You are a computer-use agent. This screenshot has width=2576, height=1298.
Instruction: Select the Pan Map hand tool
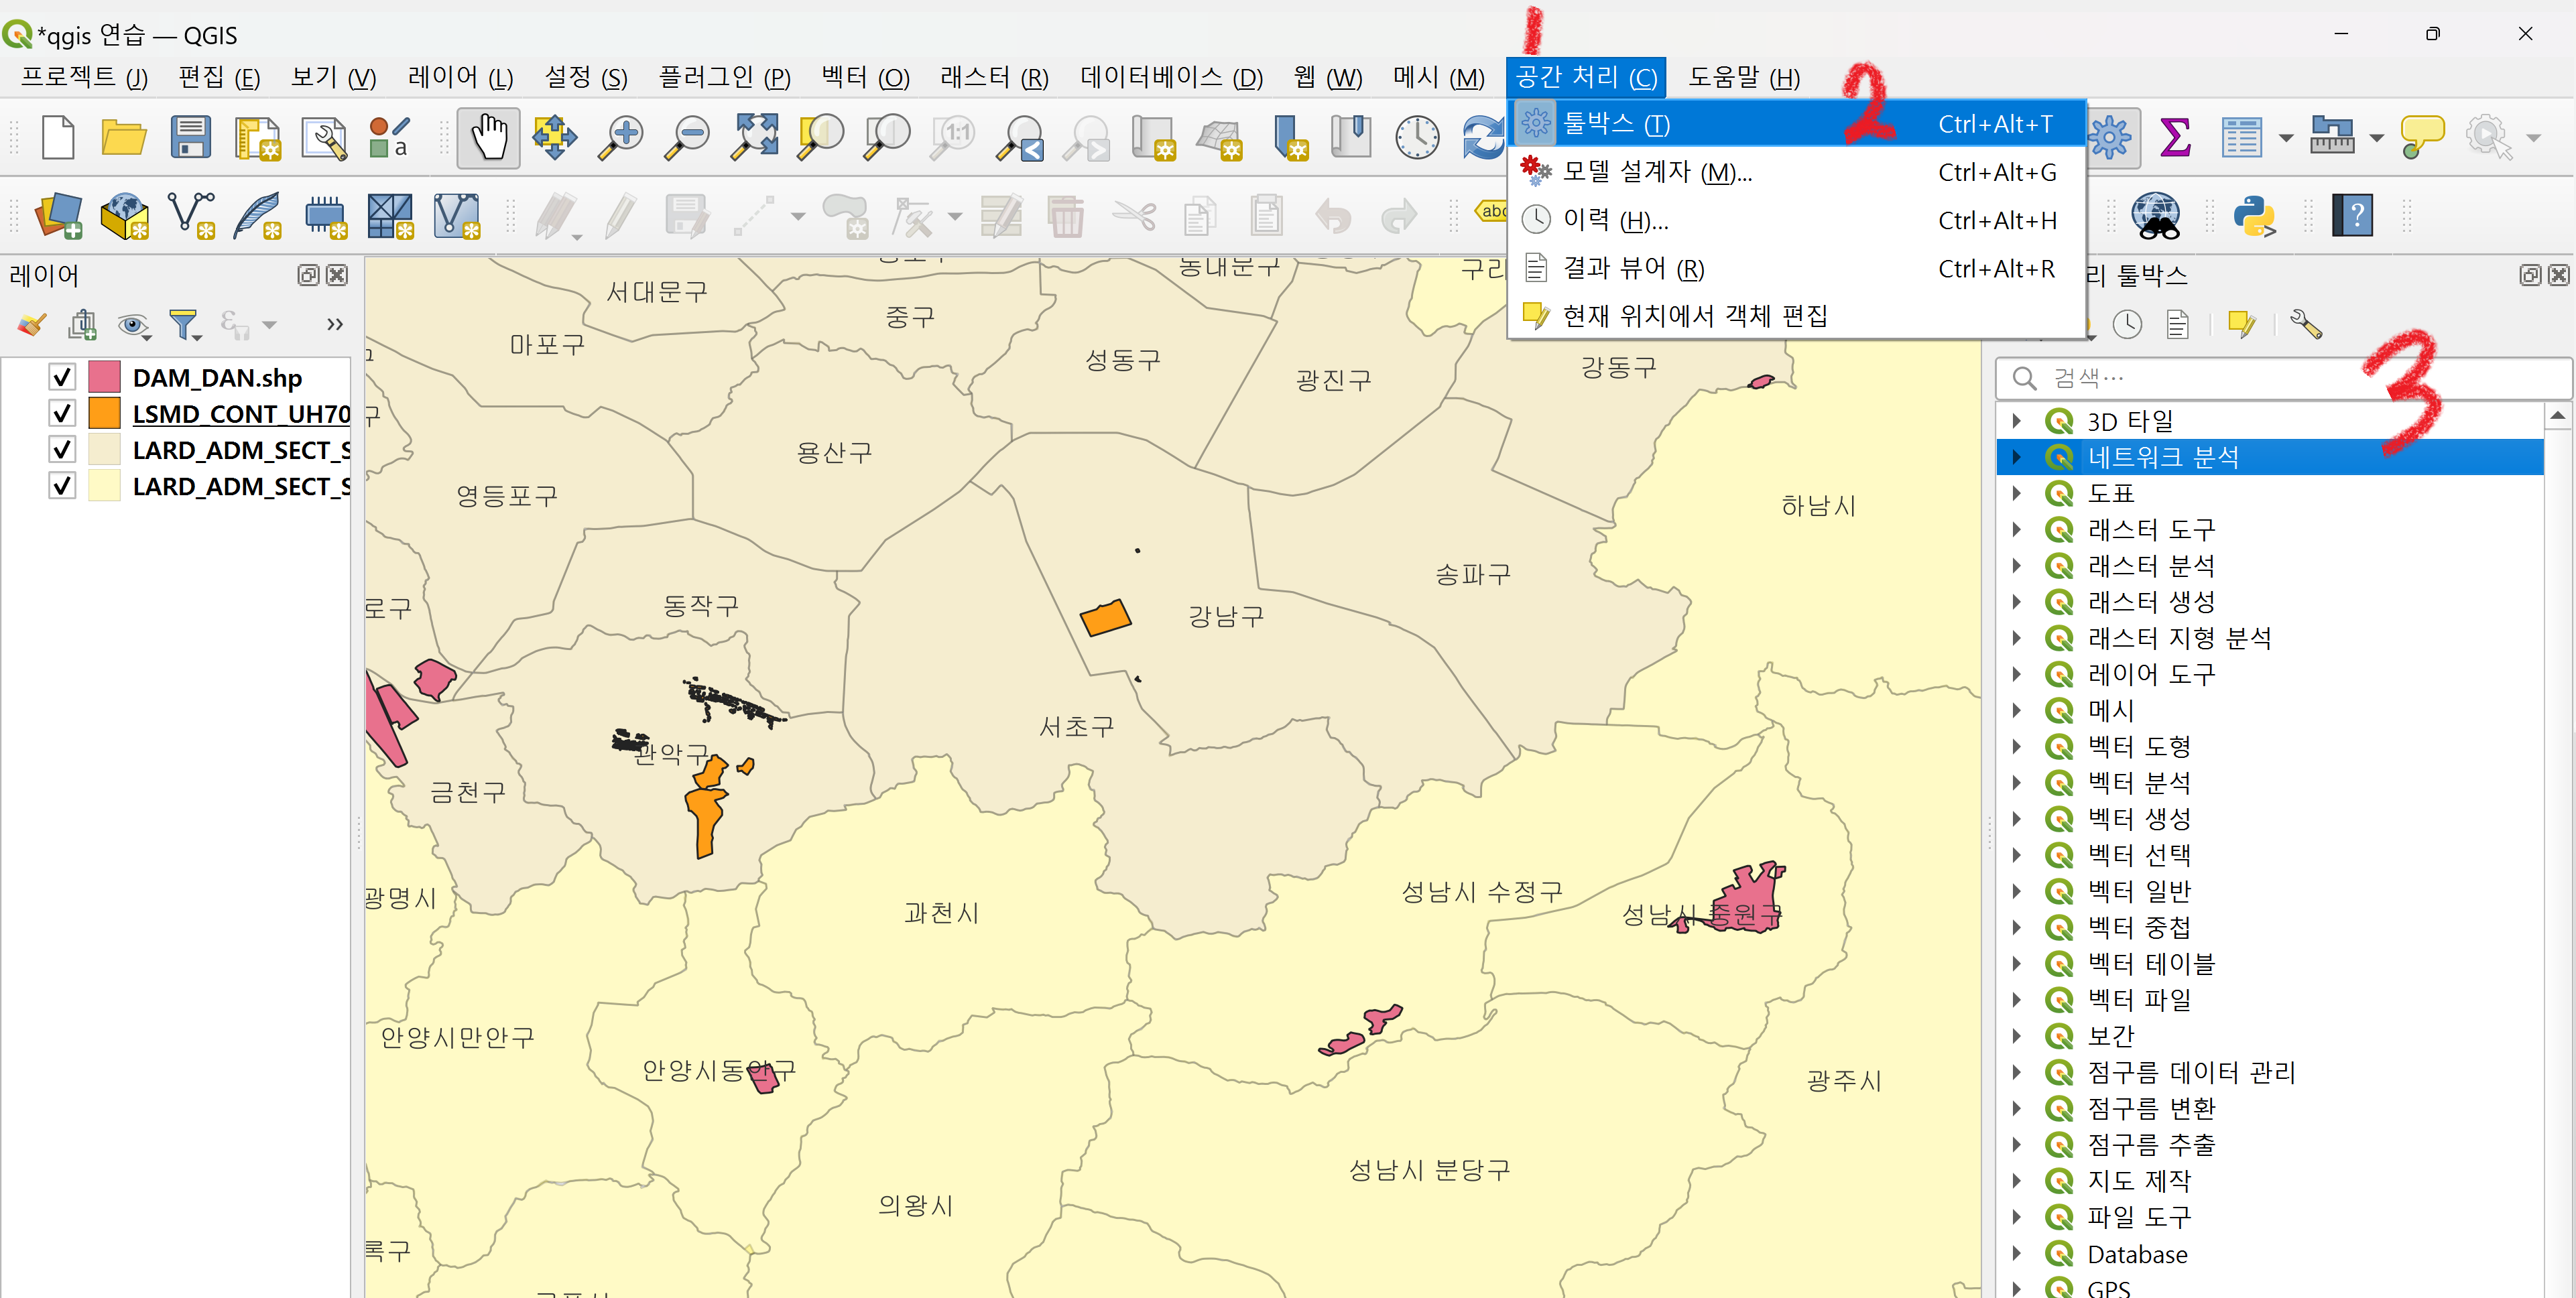(488, 137)
